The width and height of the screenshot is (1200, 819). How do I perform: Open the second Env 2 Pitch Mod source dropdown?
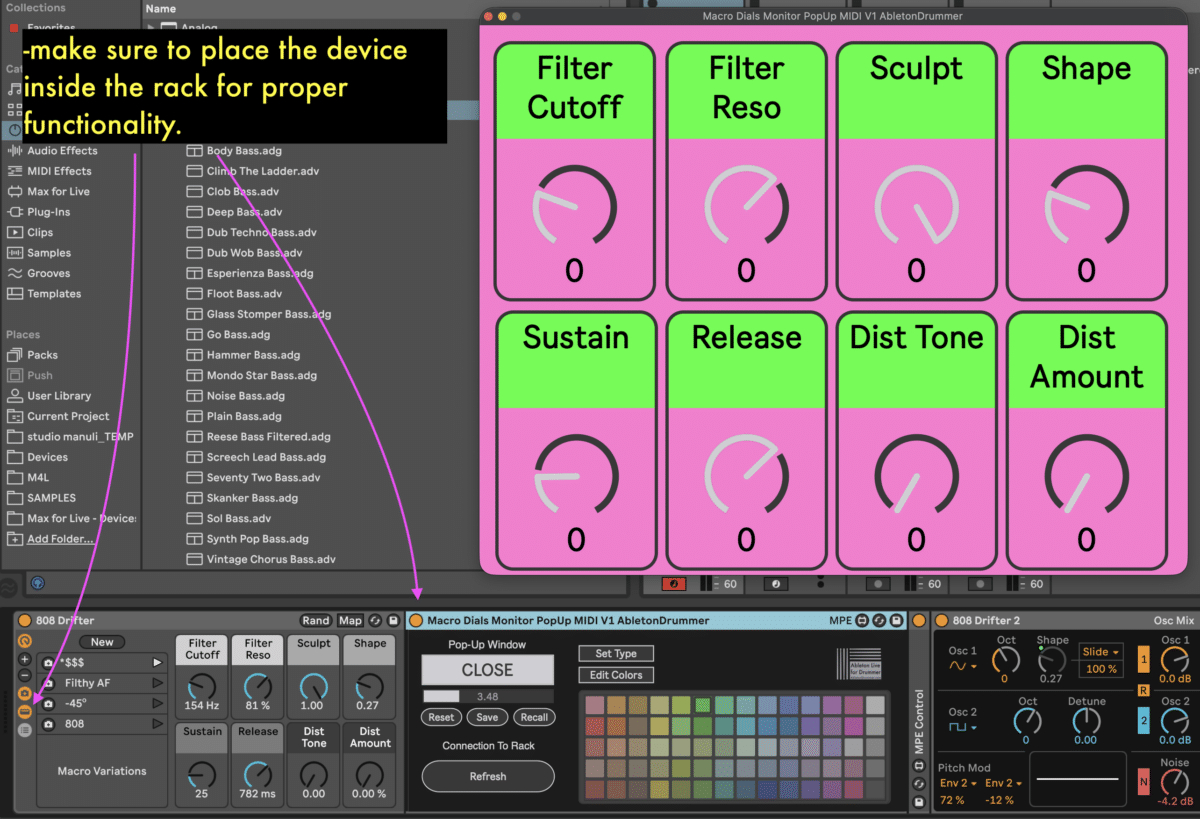pyautogui.click(x=1005, y=783)
